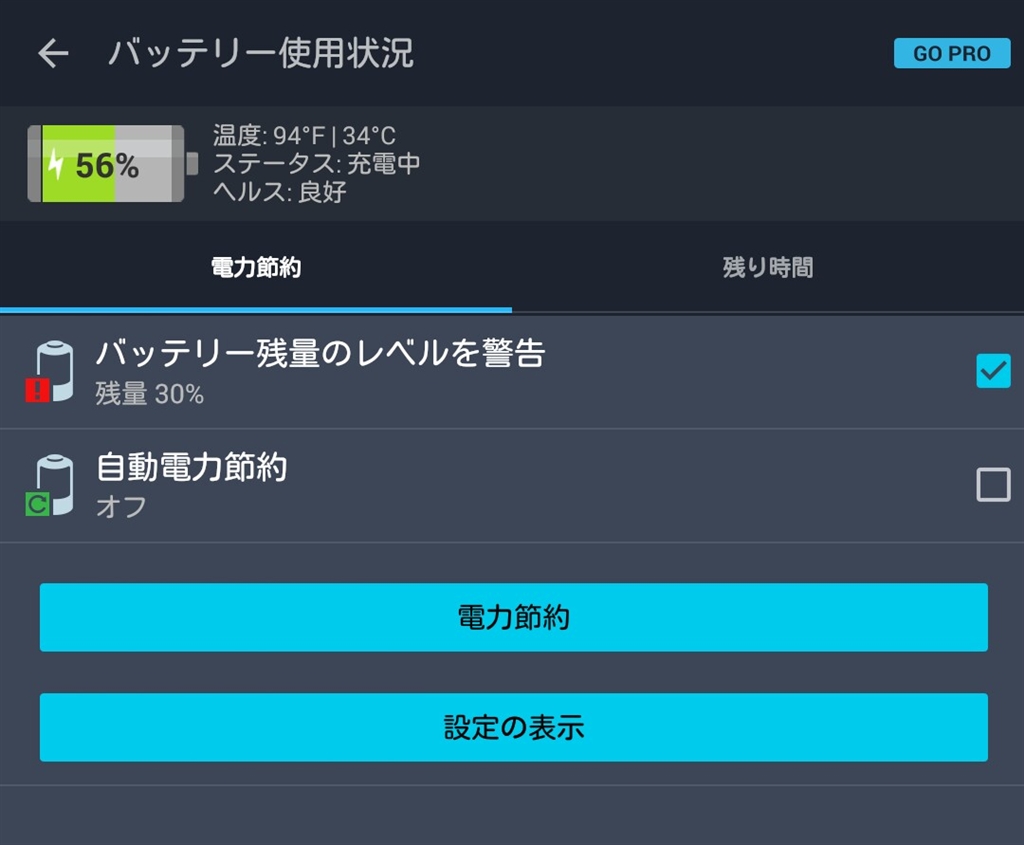Tap the 温度 94°F | 34°C reading
1024x845 pixels.
[x=304, y=137]
